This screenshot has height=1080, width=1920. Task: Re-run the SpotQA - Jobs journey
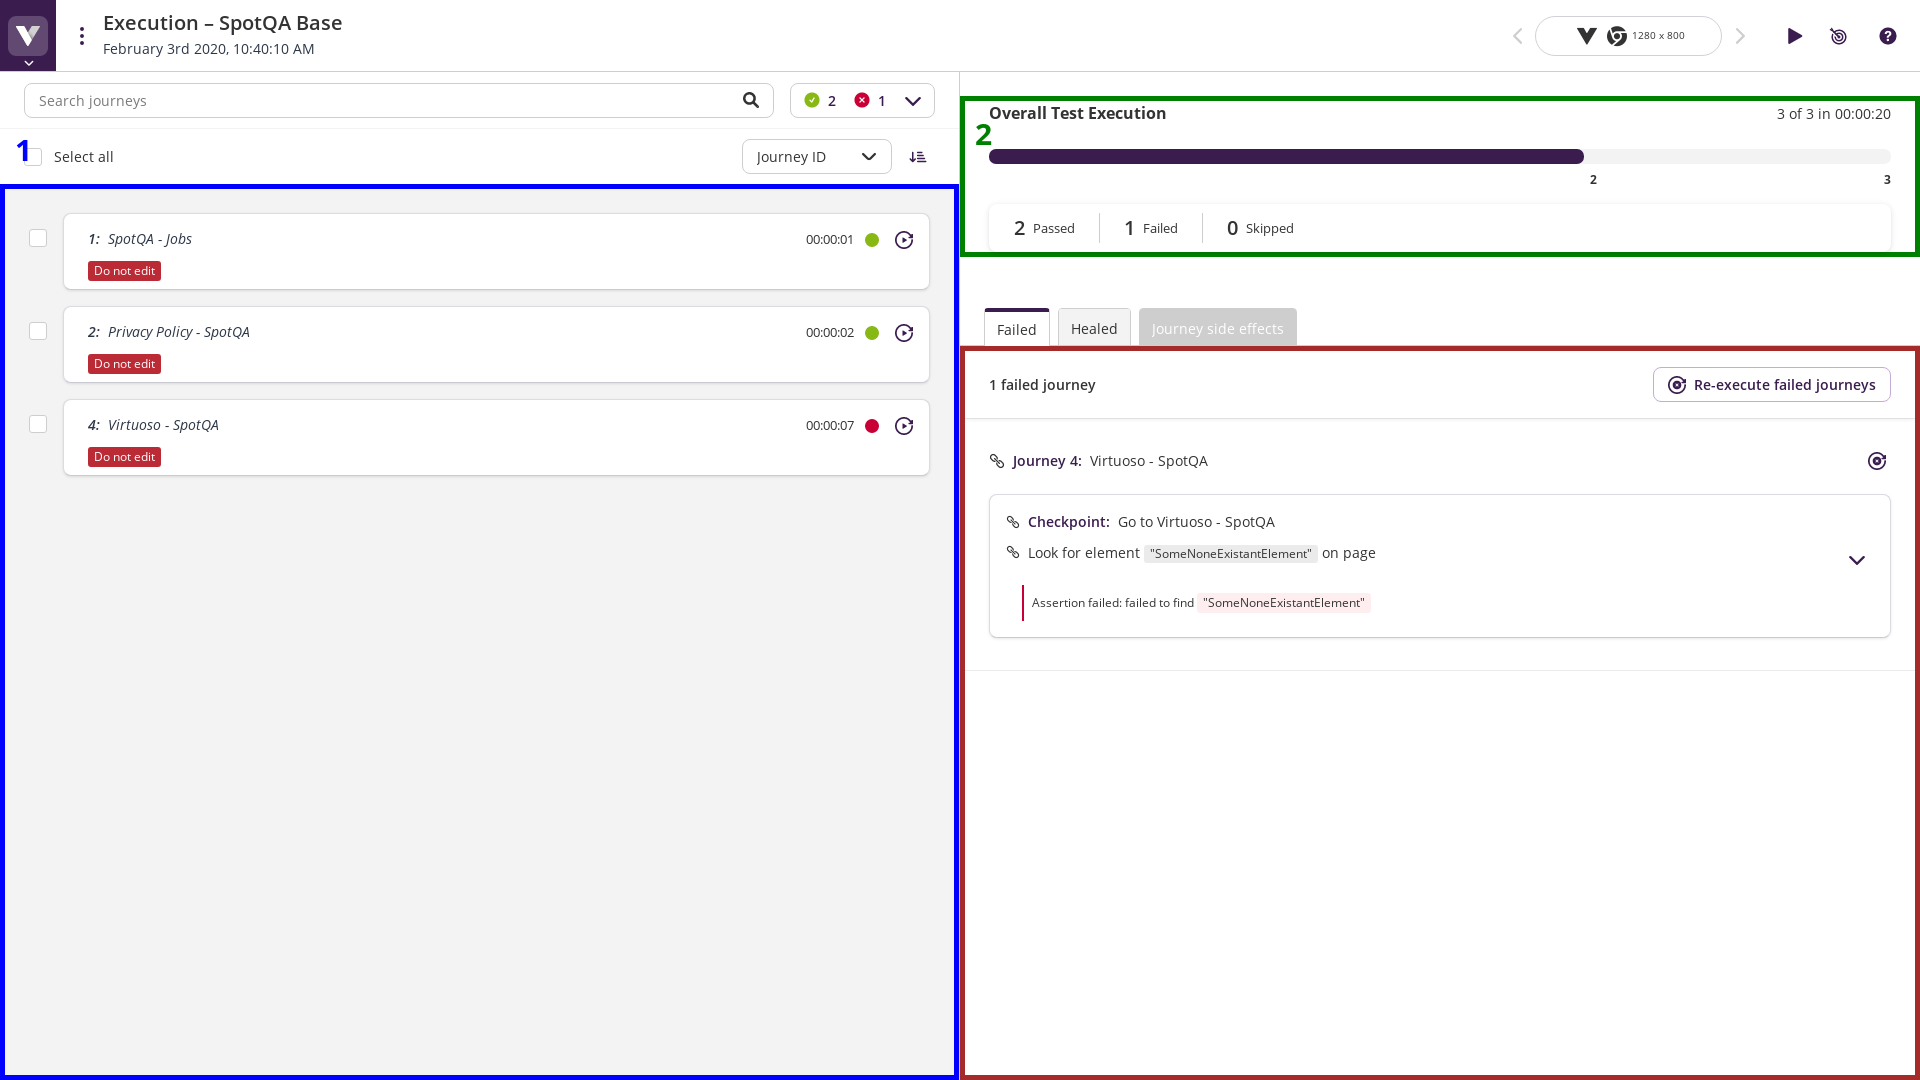[x=904, y=240]
